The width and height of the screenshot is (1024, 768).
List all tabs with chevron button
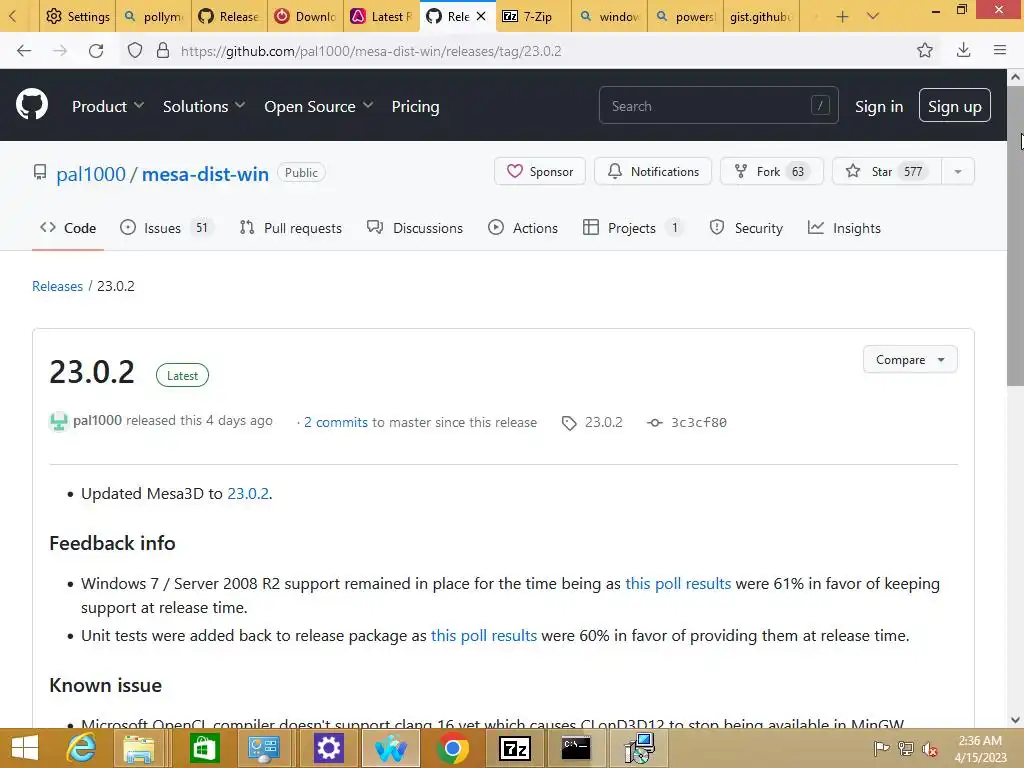[873, 16]
